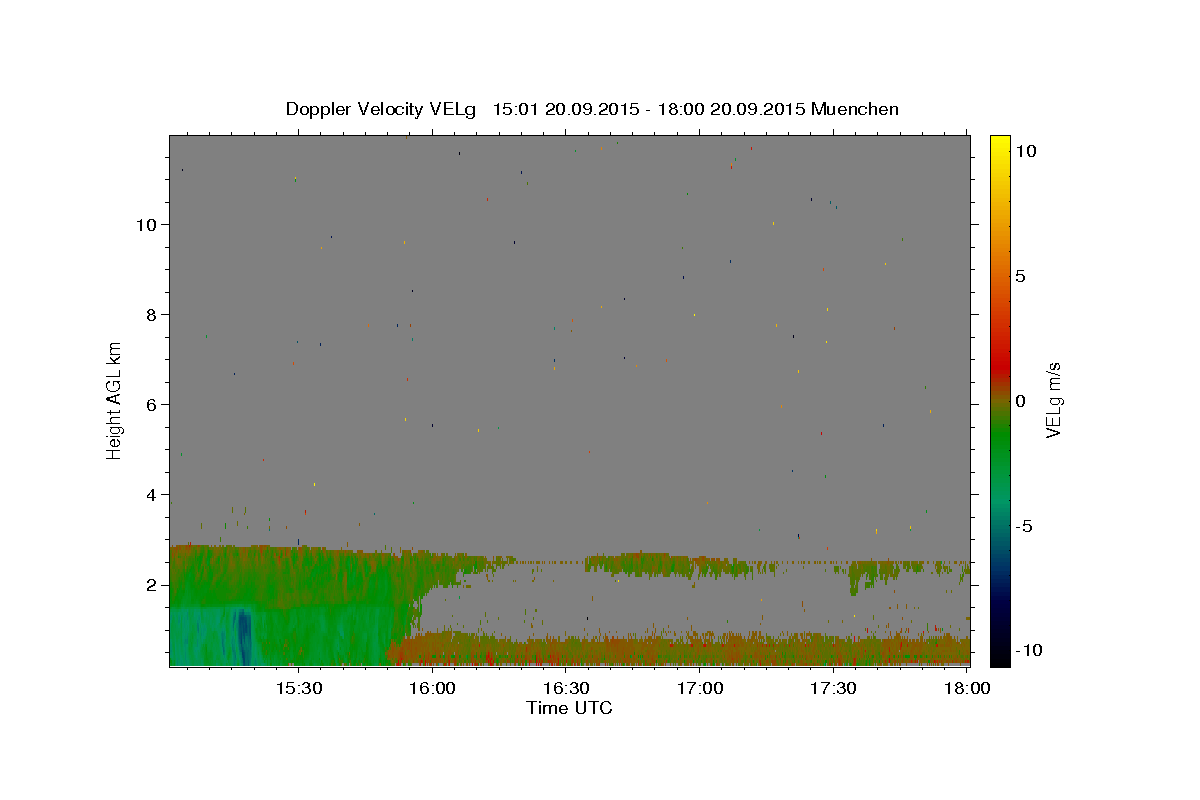Click the height axis label 10
Image resolution: width=1200 pixels, height=800 pixels.
click(x=148, y=224)
